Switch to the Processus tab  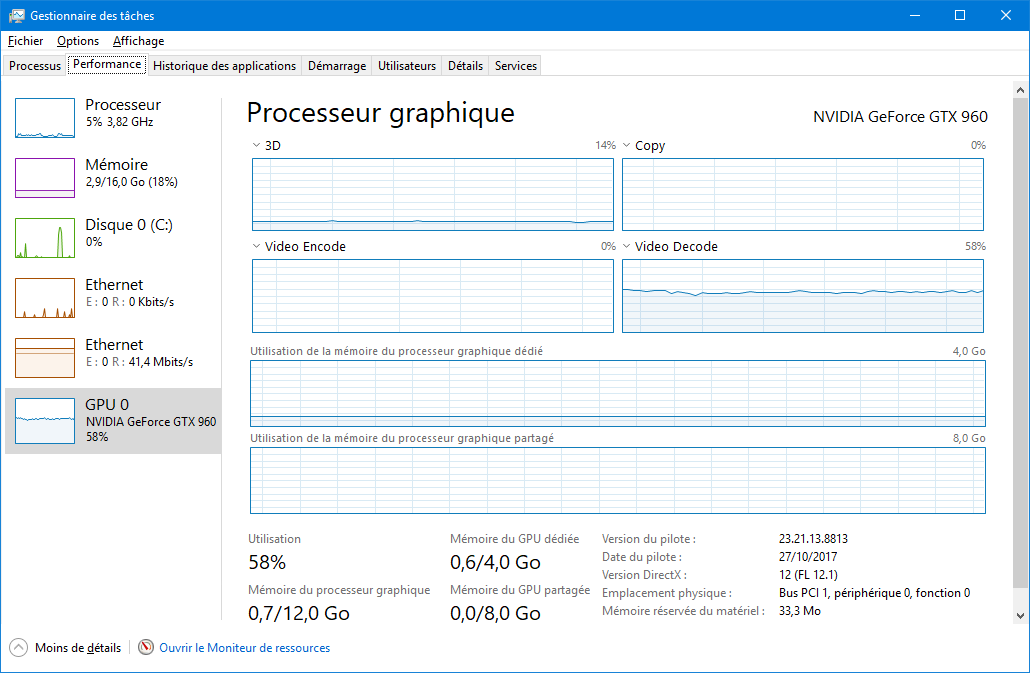(x=35, y=66)
